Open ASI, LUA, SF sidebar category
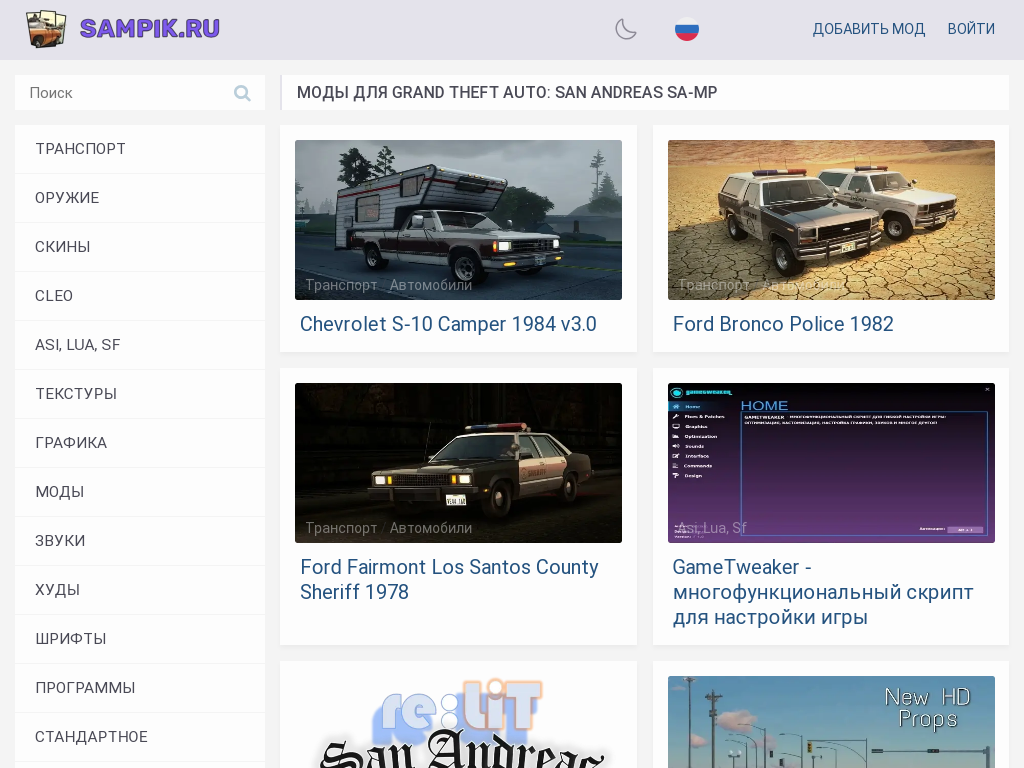The image size is (1024, 768). (x=140, y=345)
